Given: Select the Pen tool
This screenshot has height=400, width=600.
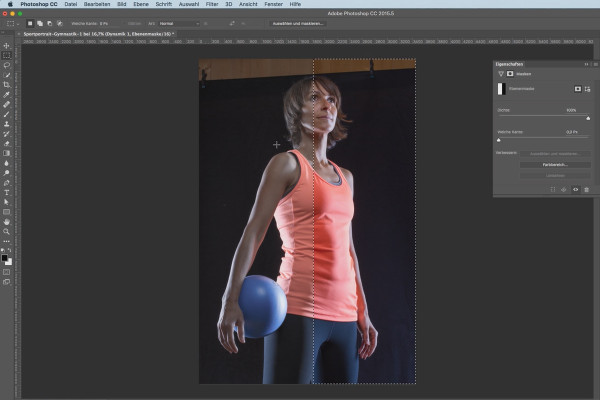Looking at the screenshot, I should click(x=7, y=183).
